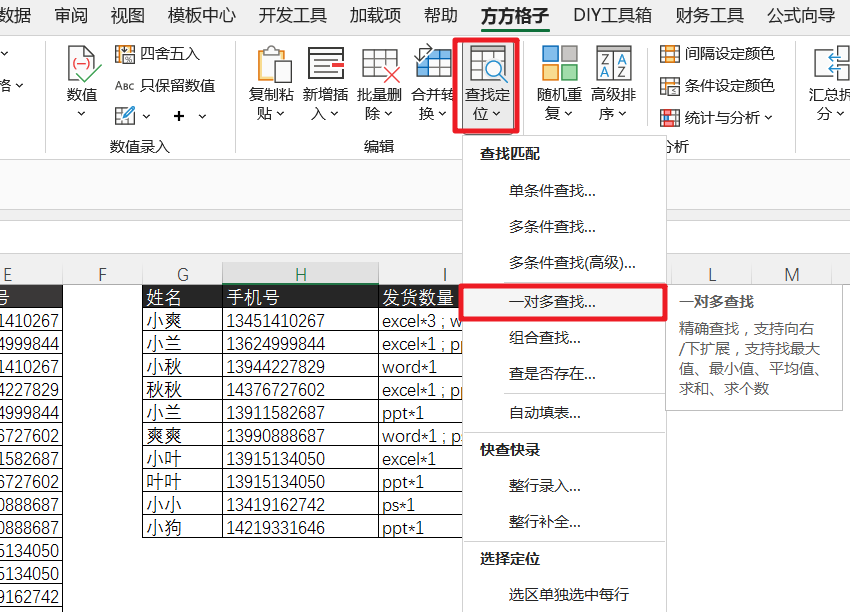850x612 pixels.
Task: Click the cell containing 13944227829
Action: [275, 366]
